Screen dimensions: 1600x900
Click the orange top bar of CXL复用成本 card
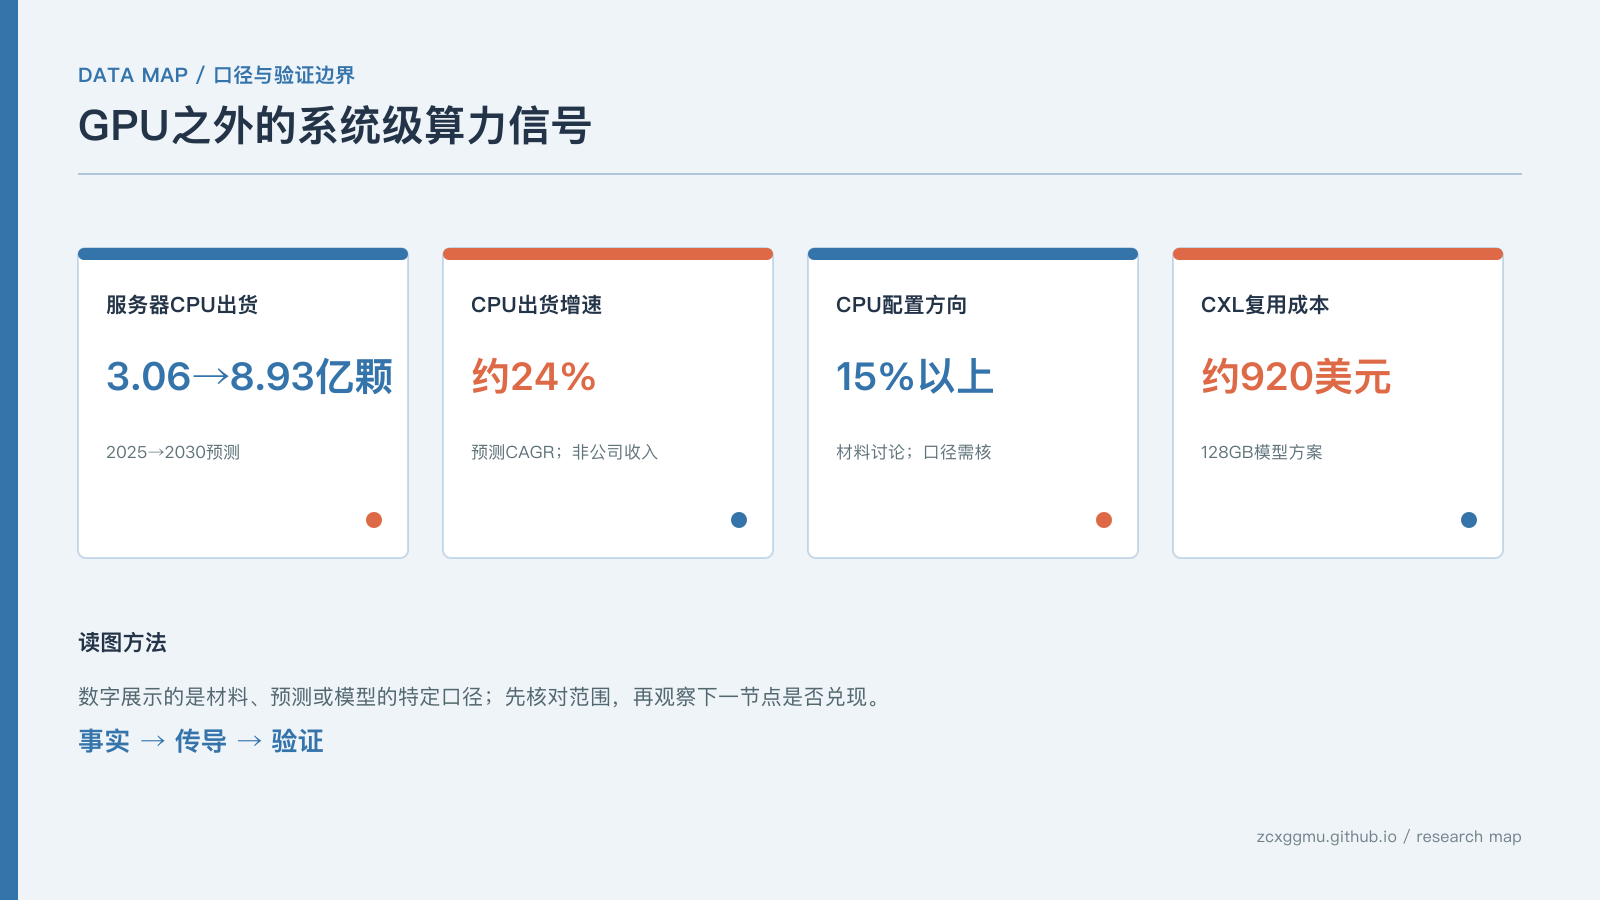tap(1338, 254)
